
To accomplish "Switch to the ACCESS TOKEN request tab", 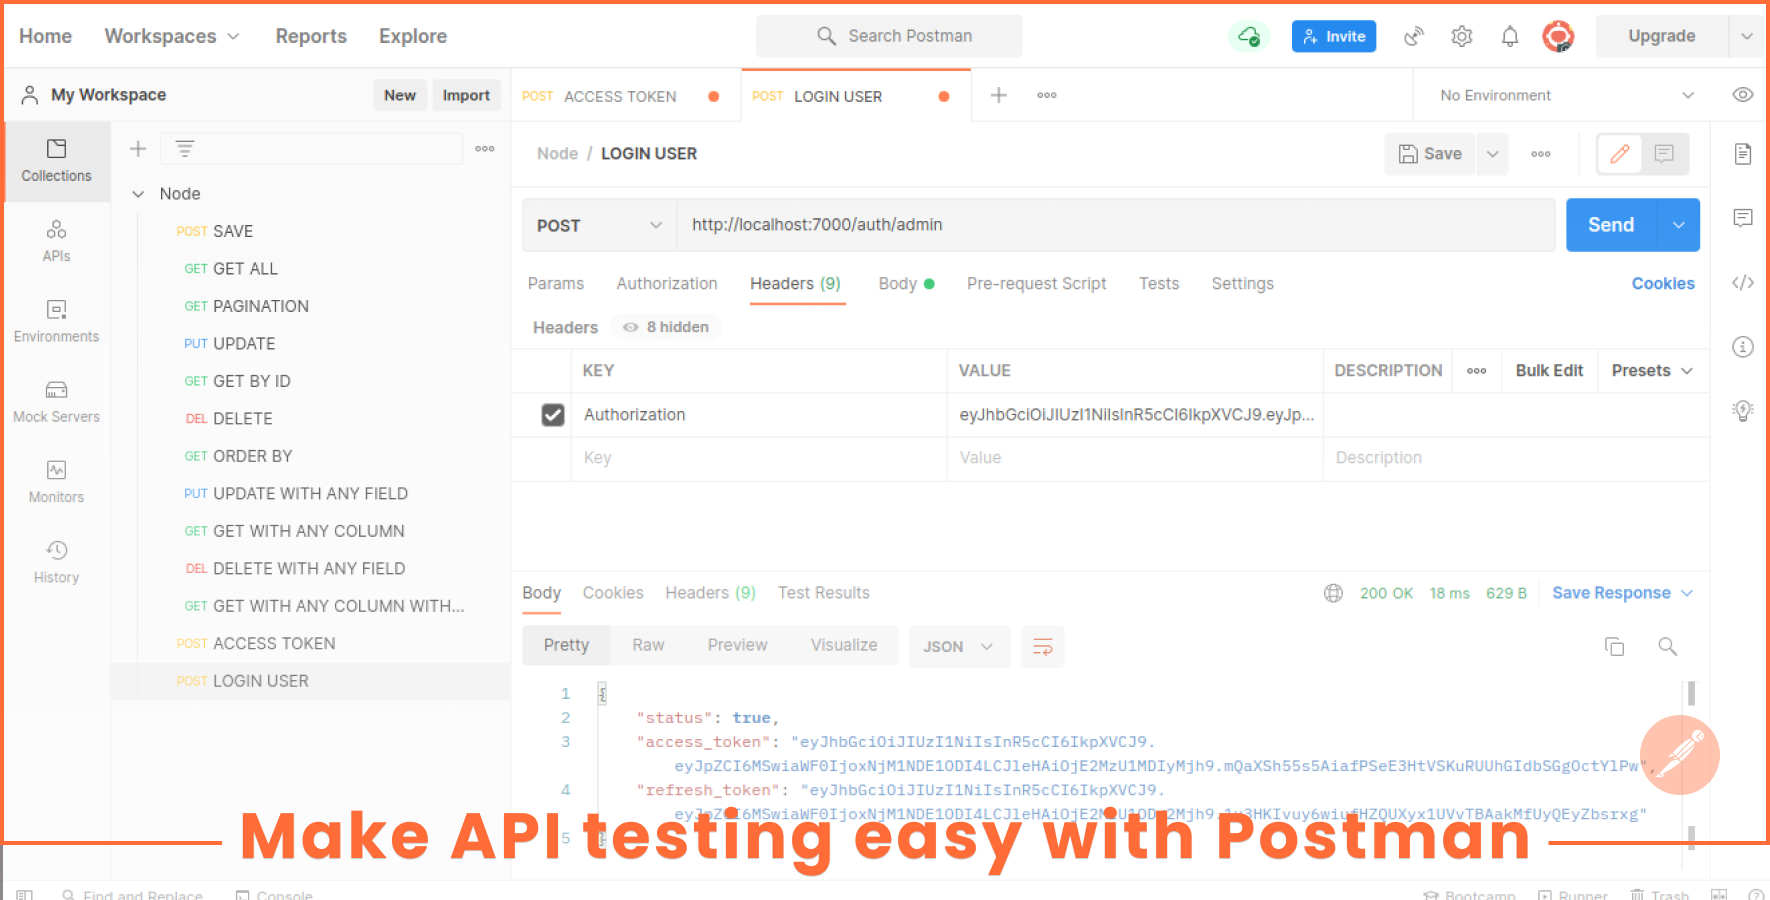I will [x=620, y=95].
